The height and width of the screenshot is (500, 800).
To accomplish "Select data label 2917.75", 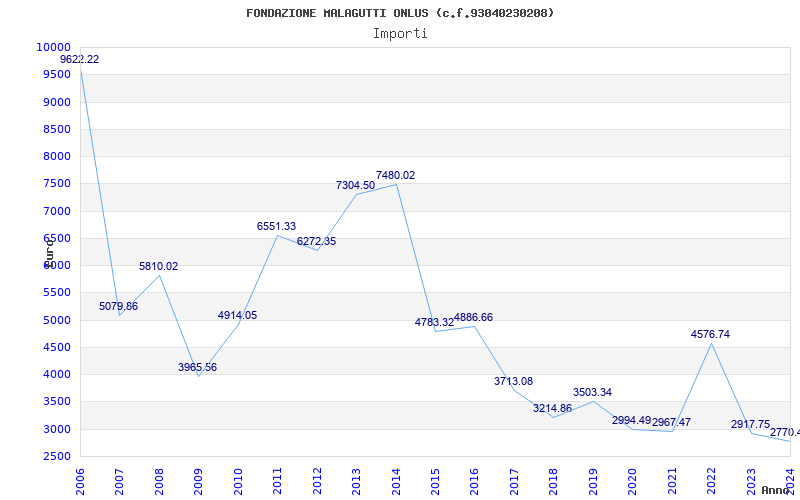I will tap(751, 424).
